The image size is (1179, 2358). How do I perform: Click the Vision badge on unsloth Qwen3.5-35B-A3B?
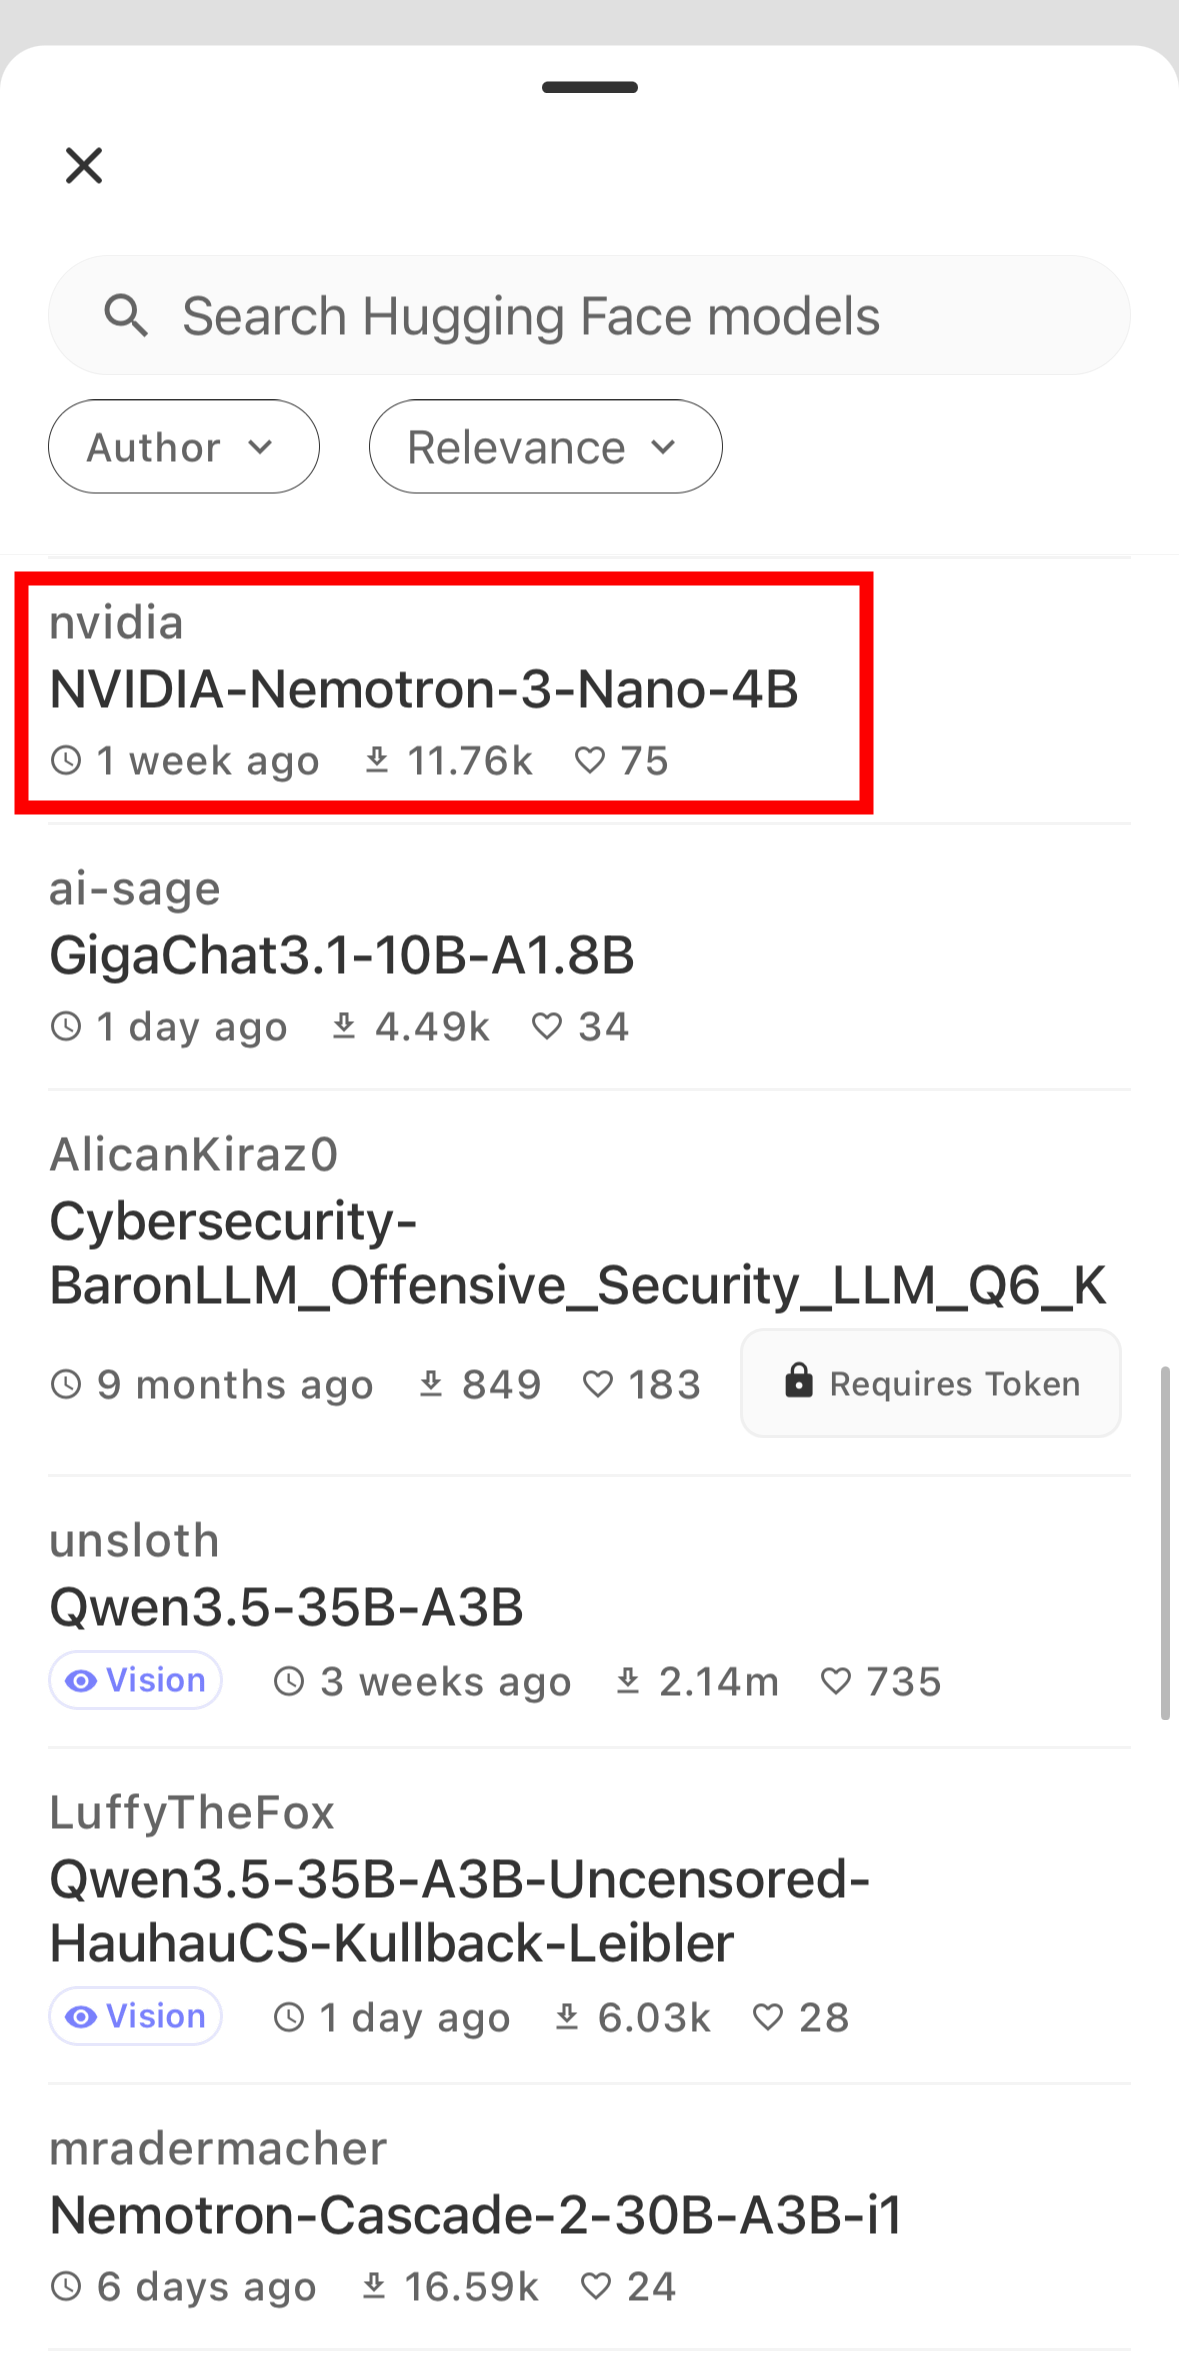coord(136,1681)
